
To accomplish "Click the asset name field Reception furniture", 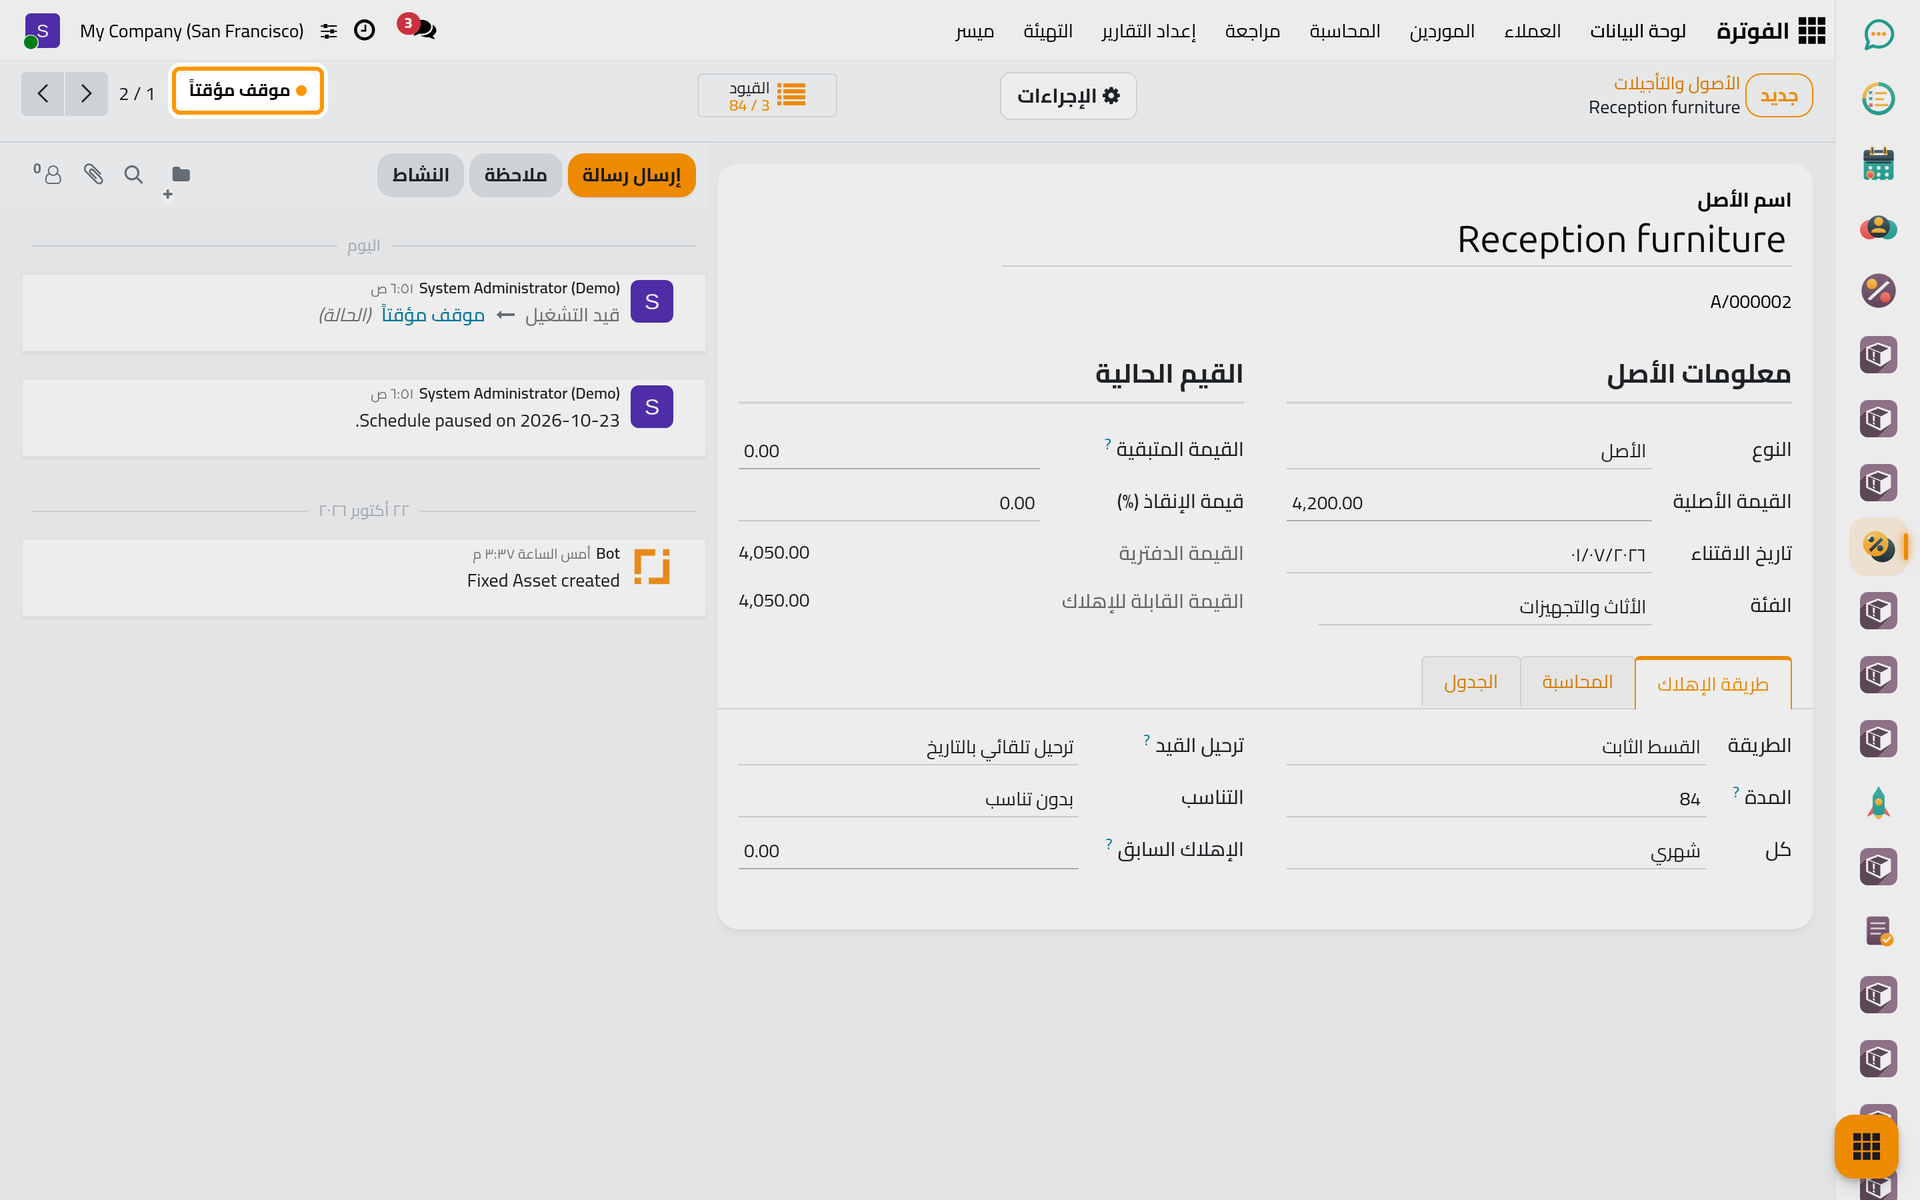I will pos(1397,240).
